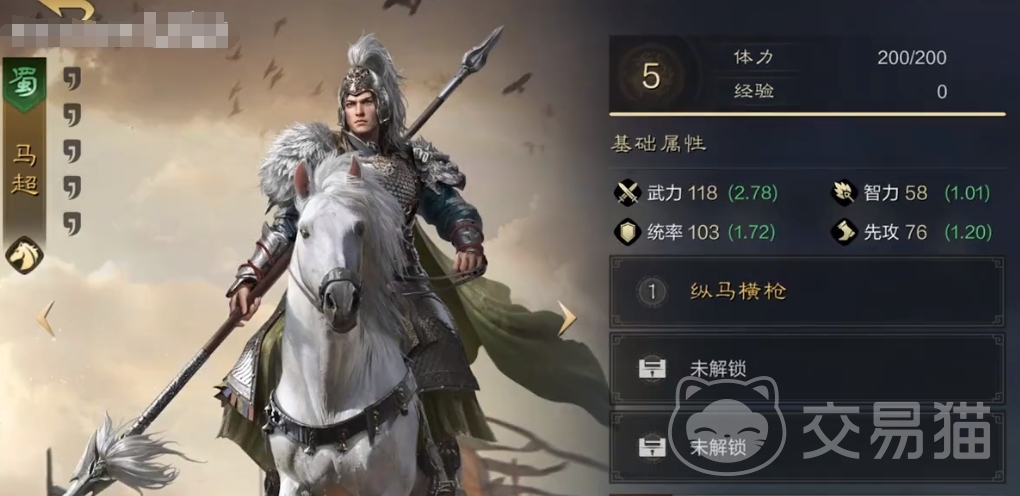Click the 智力 attribute icon

click(x=844, y=193)
